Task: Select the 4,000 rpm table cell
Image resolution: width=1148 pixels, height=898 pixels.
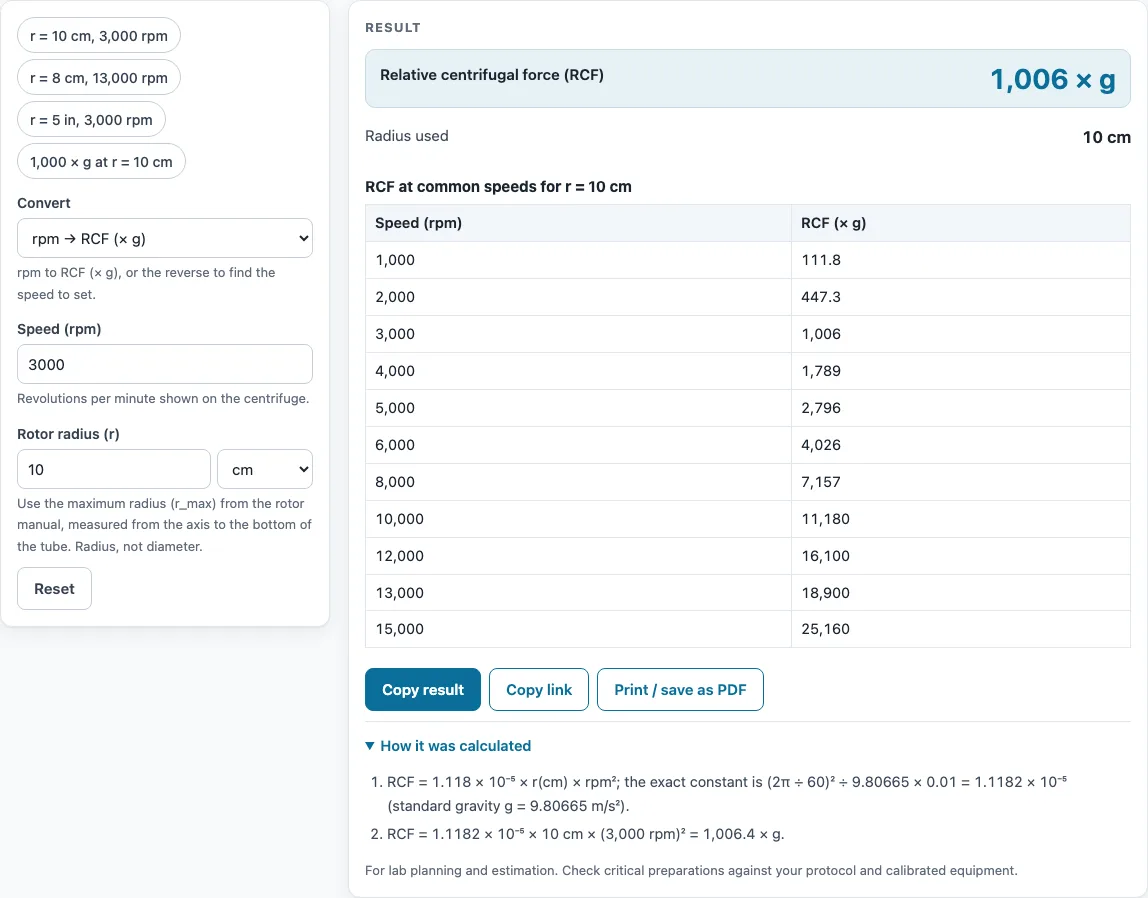Action: tap(578, 371)
